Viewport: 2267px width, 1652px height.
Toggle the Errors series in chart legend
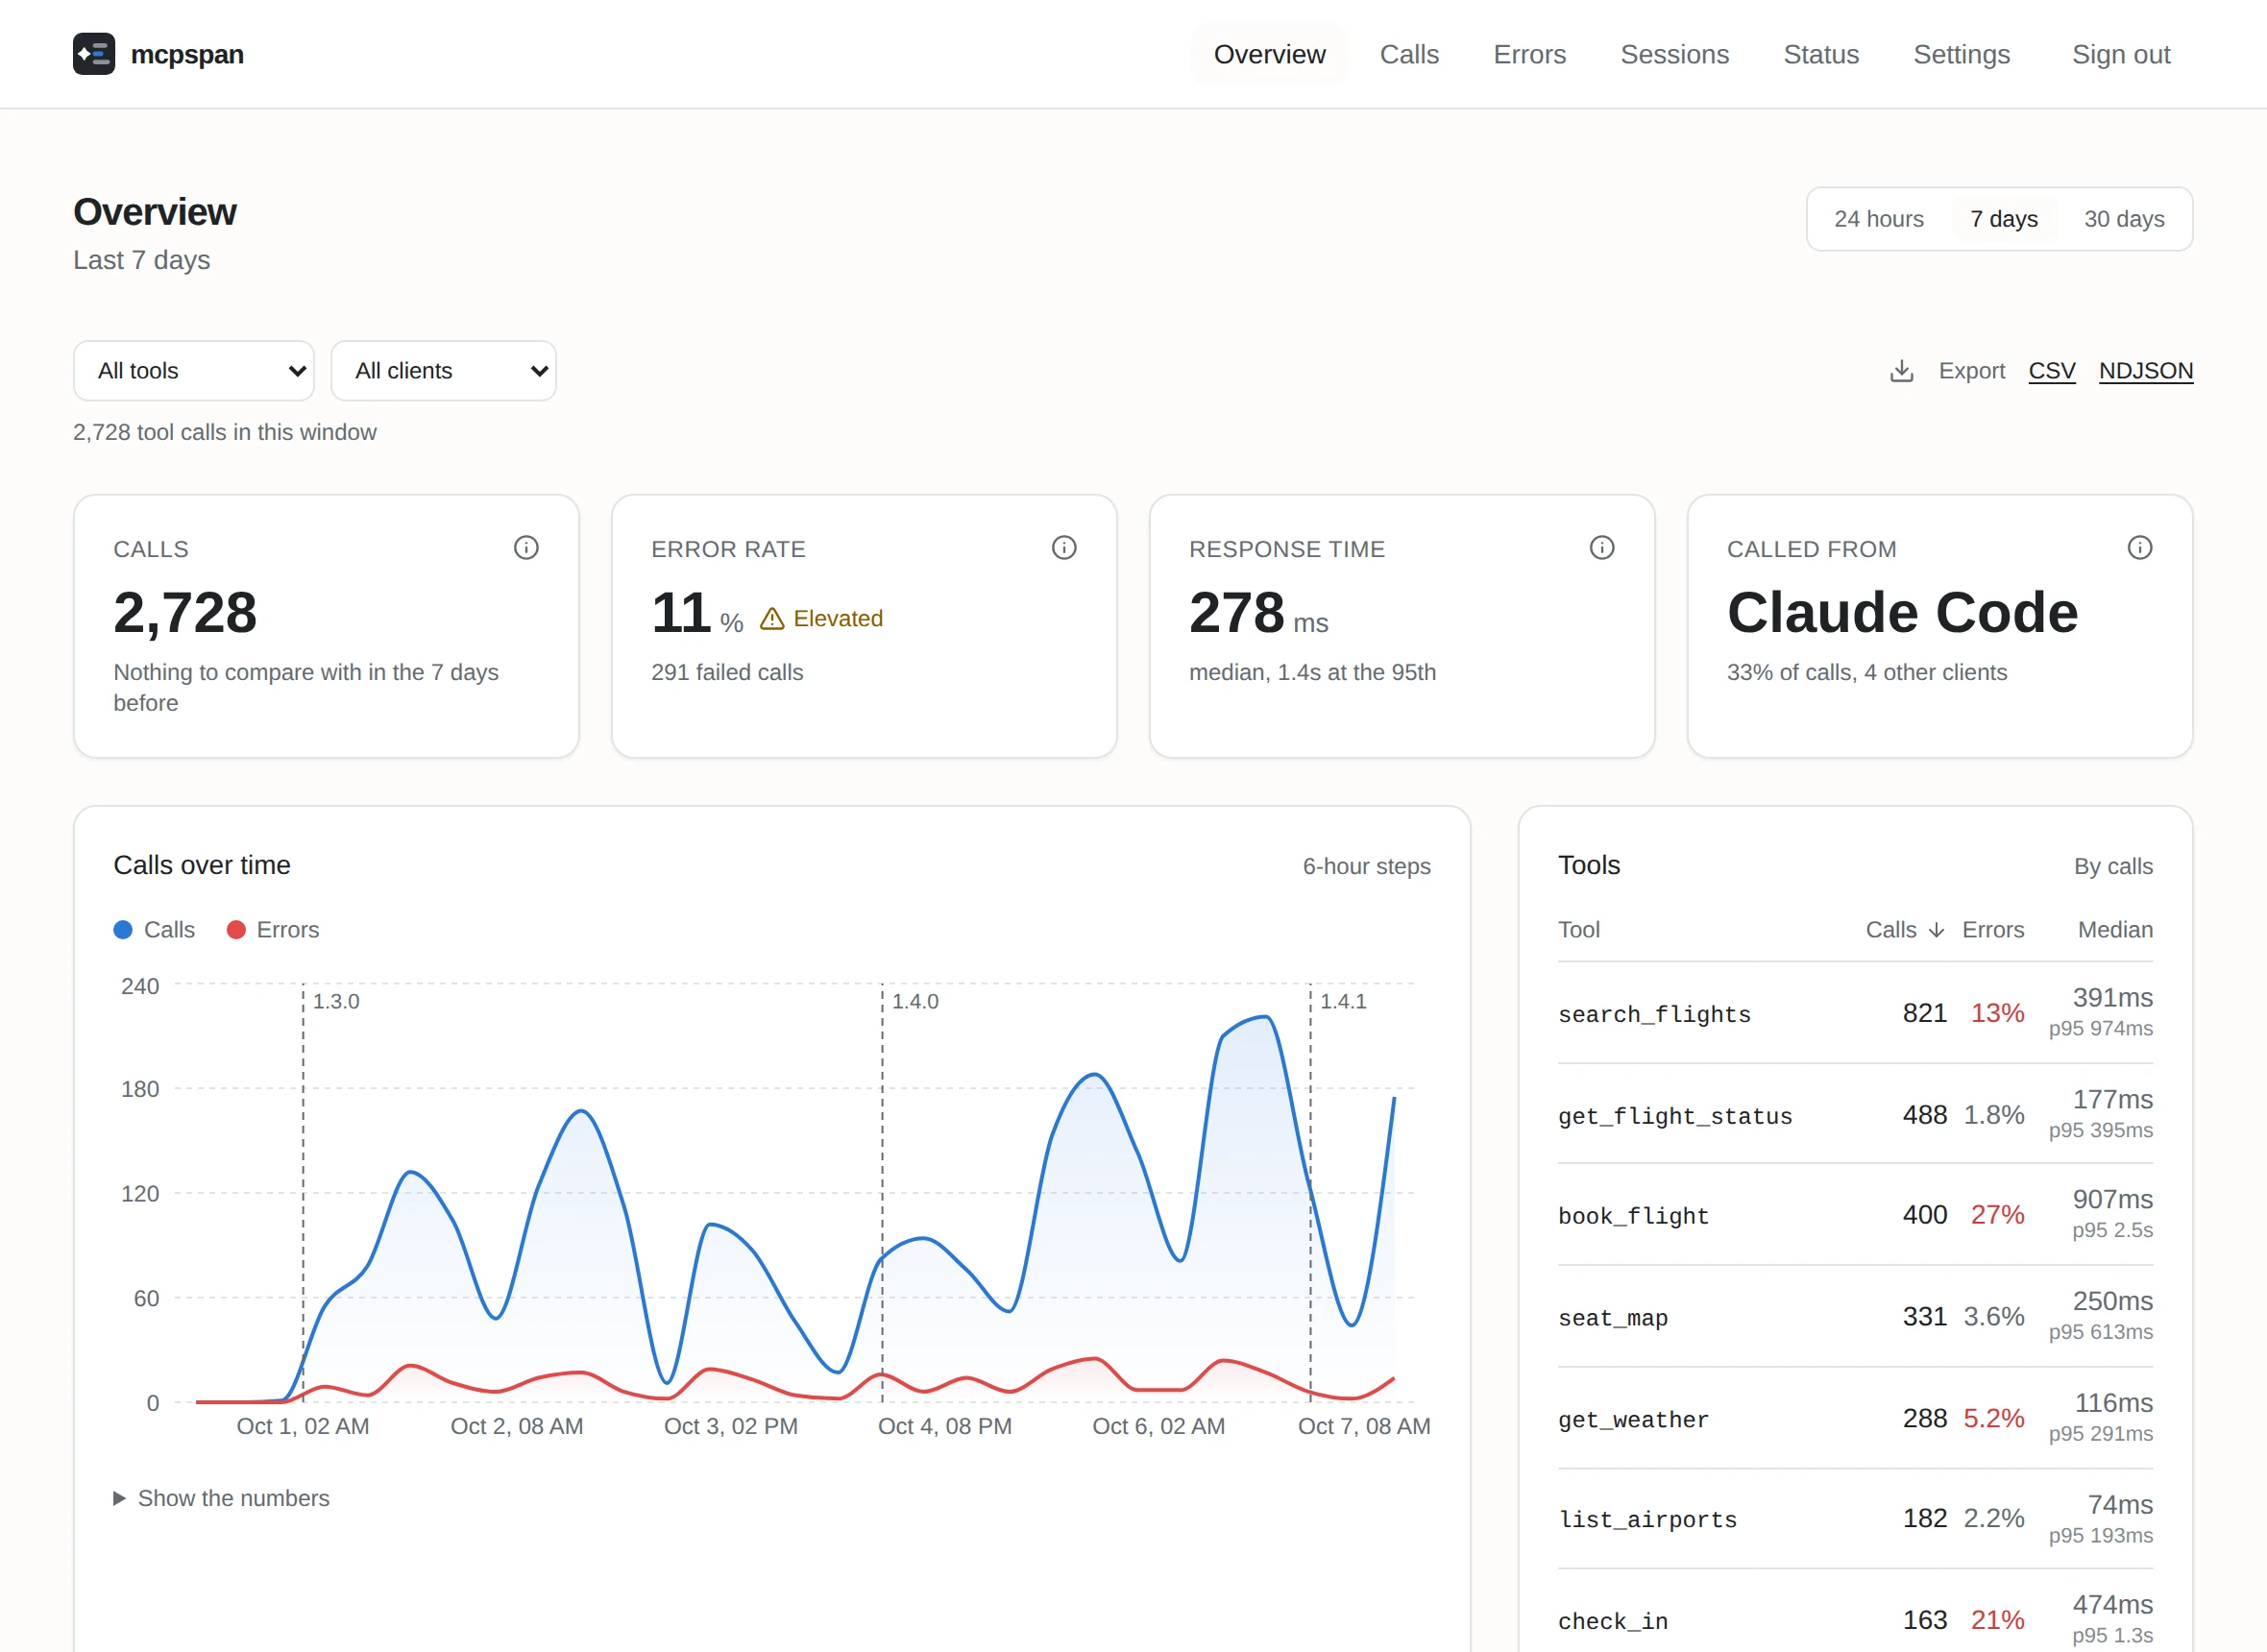pyautogui.click(x=273, y=930)
